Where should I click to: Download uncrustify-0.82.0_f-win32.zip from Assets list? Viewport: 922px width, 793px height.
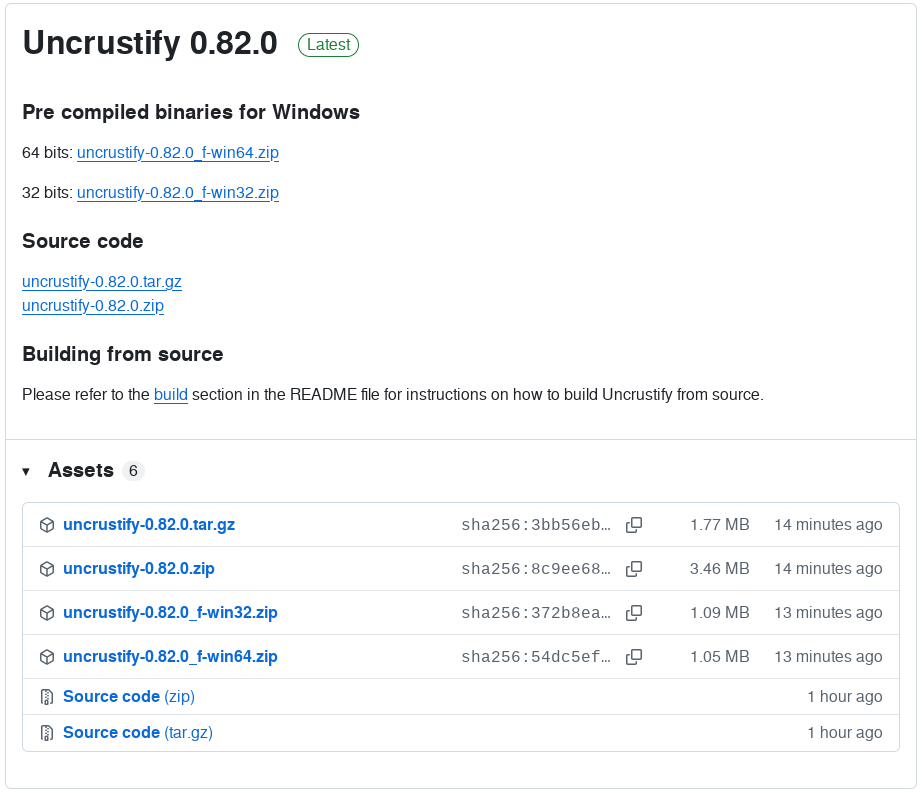[170, 613]
